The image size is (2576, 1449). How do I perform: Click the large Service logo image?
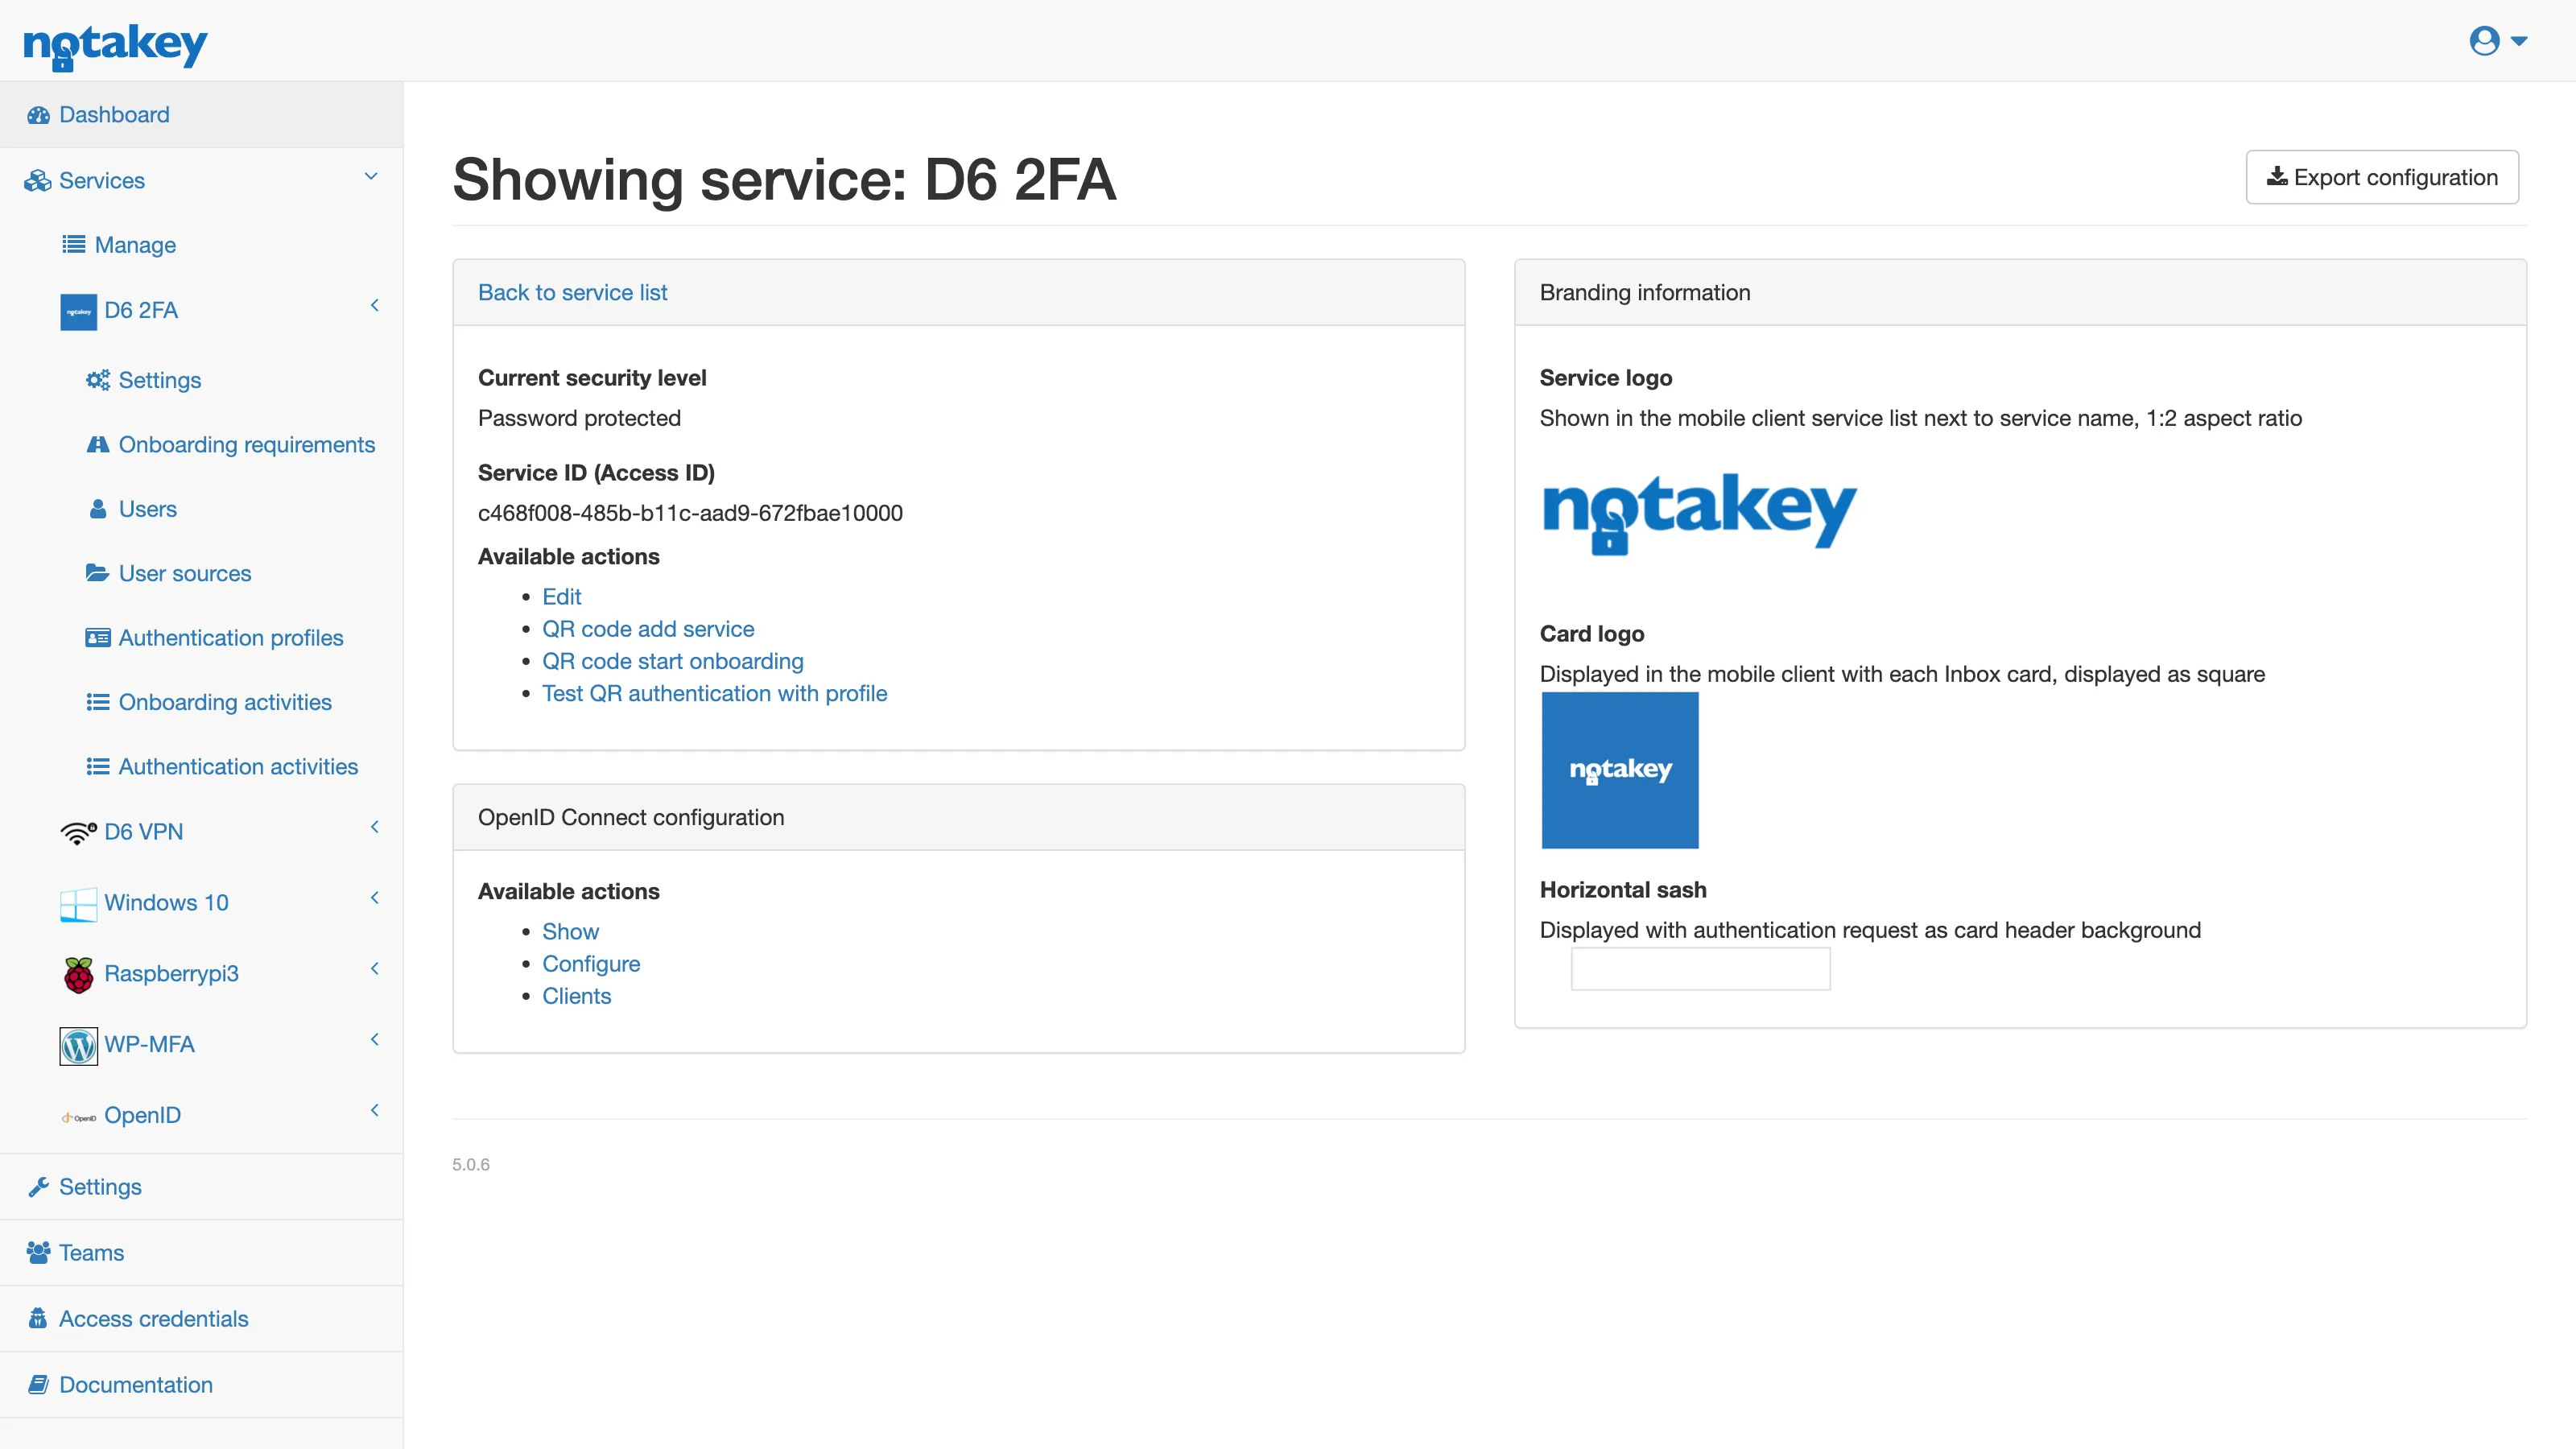[x=1700, y=513]
